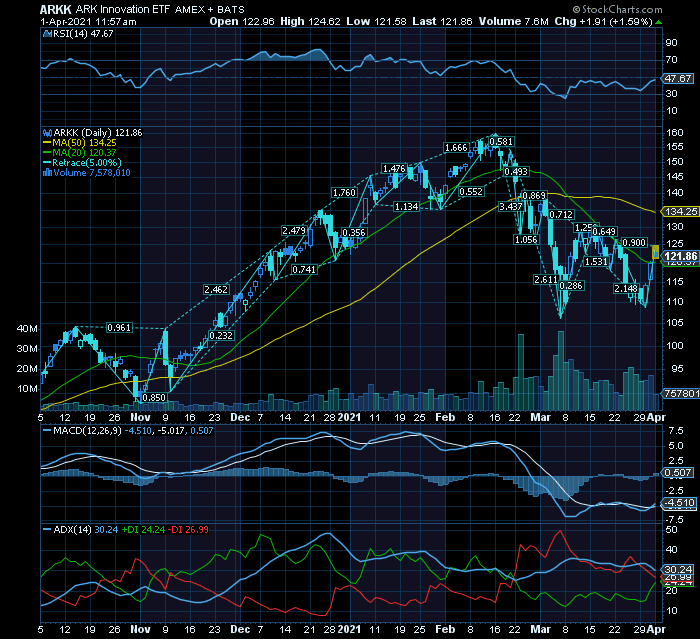Click the 2.462 retracement label

(216, 289)
